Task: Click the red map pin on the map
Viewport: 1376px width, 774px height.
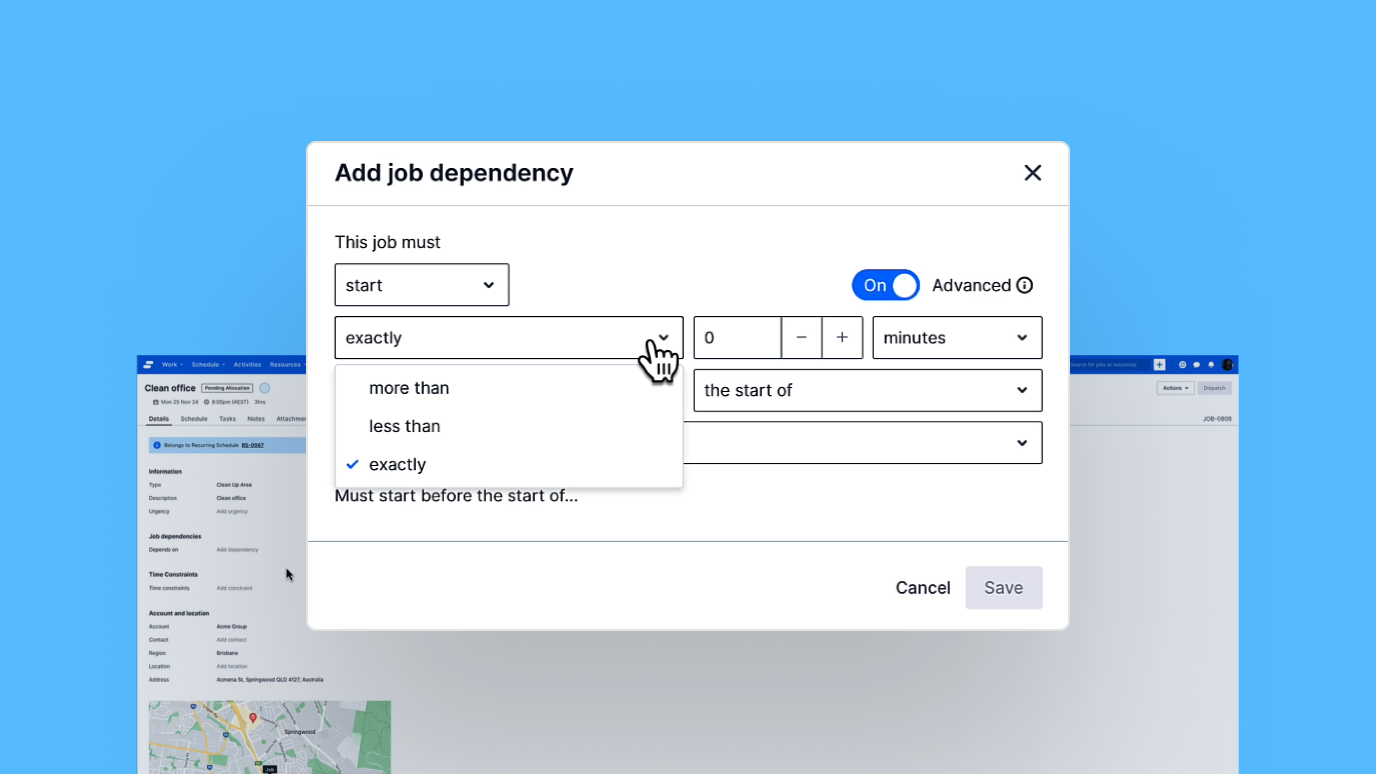Action: pyautogui.click(x=253, y=717)
